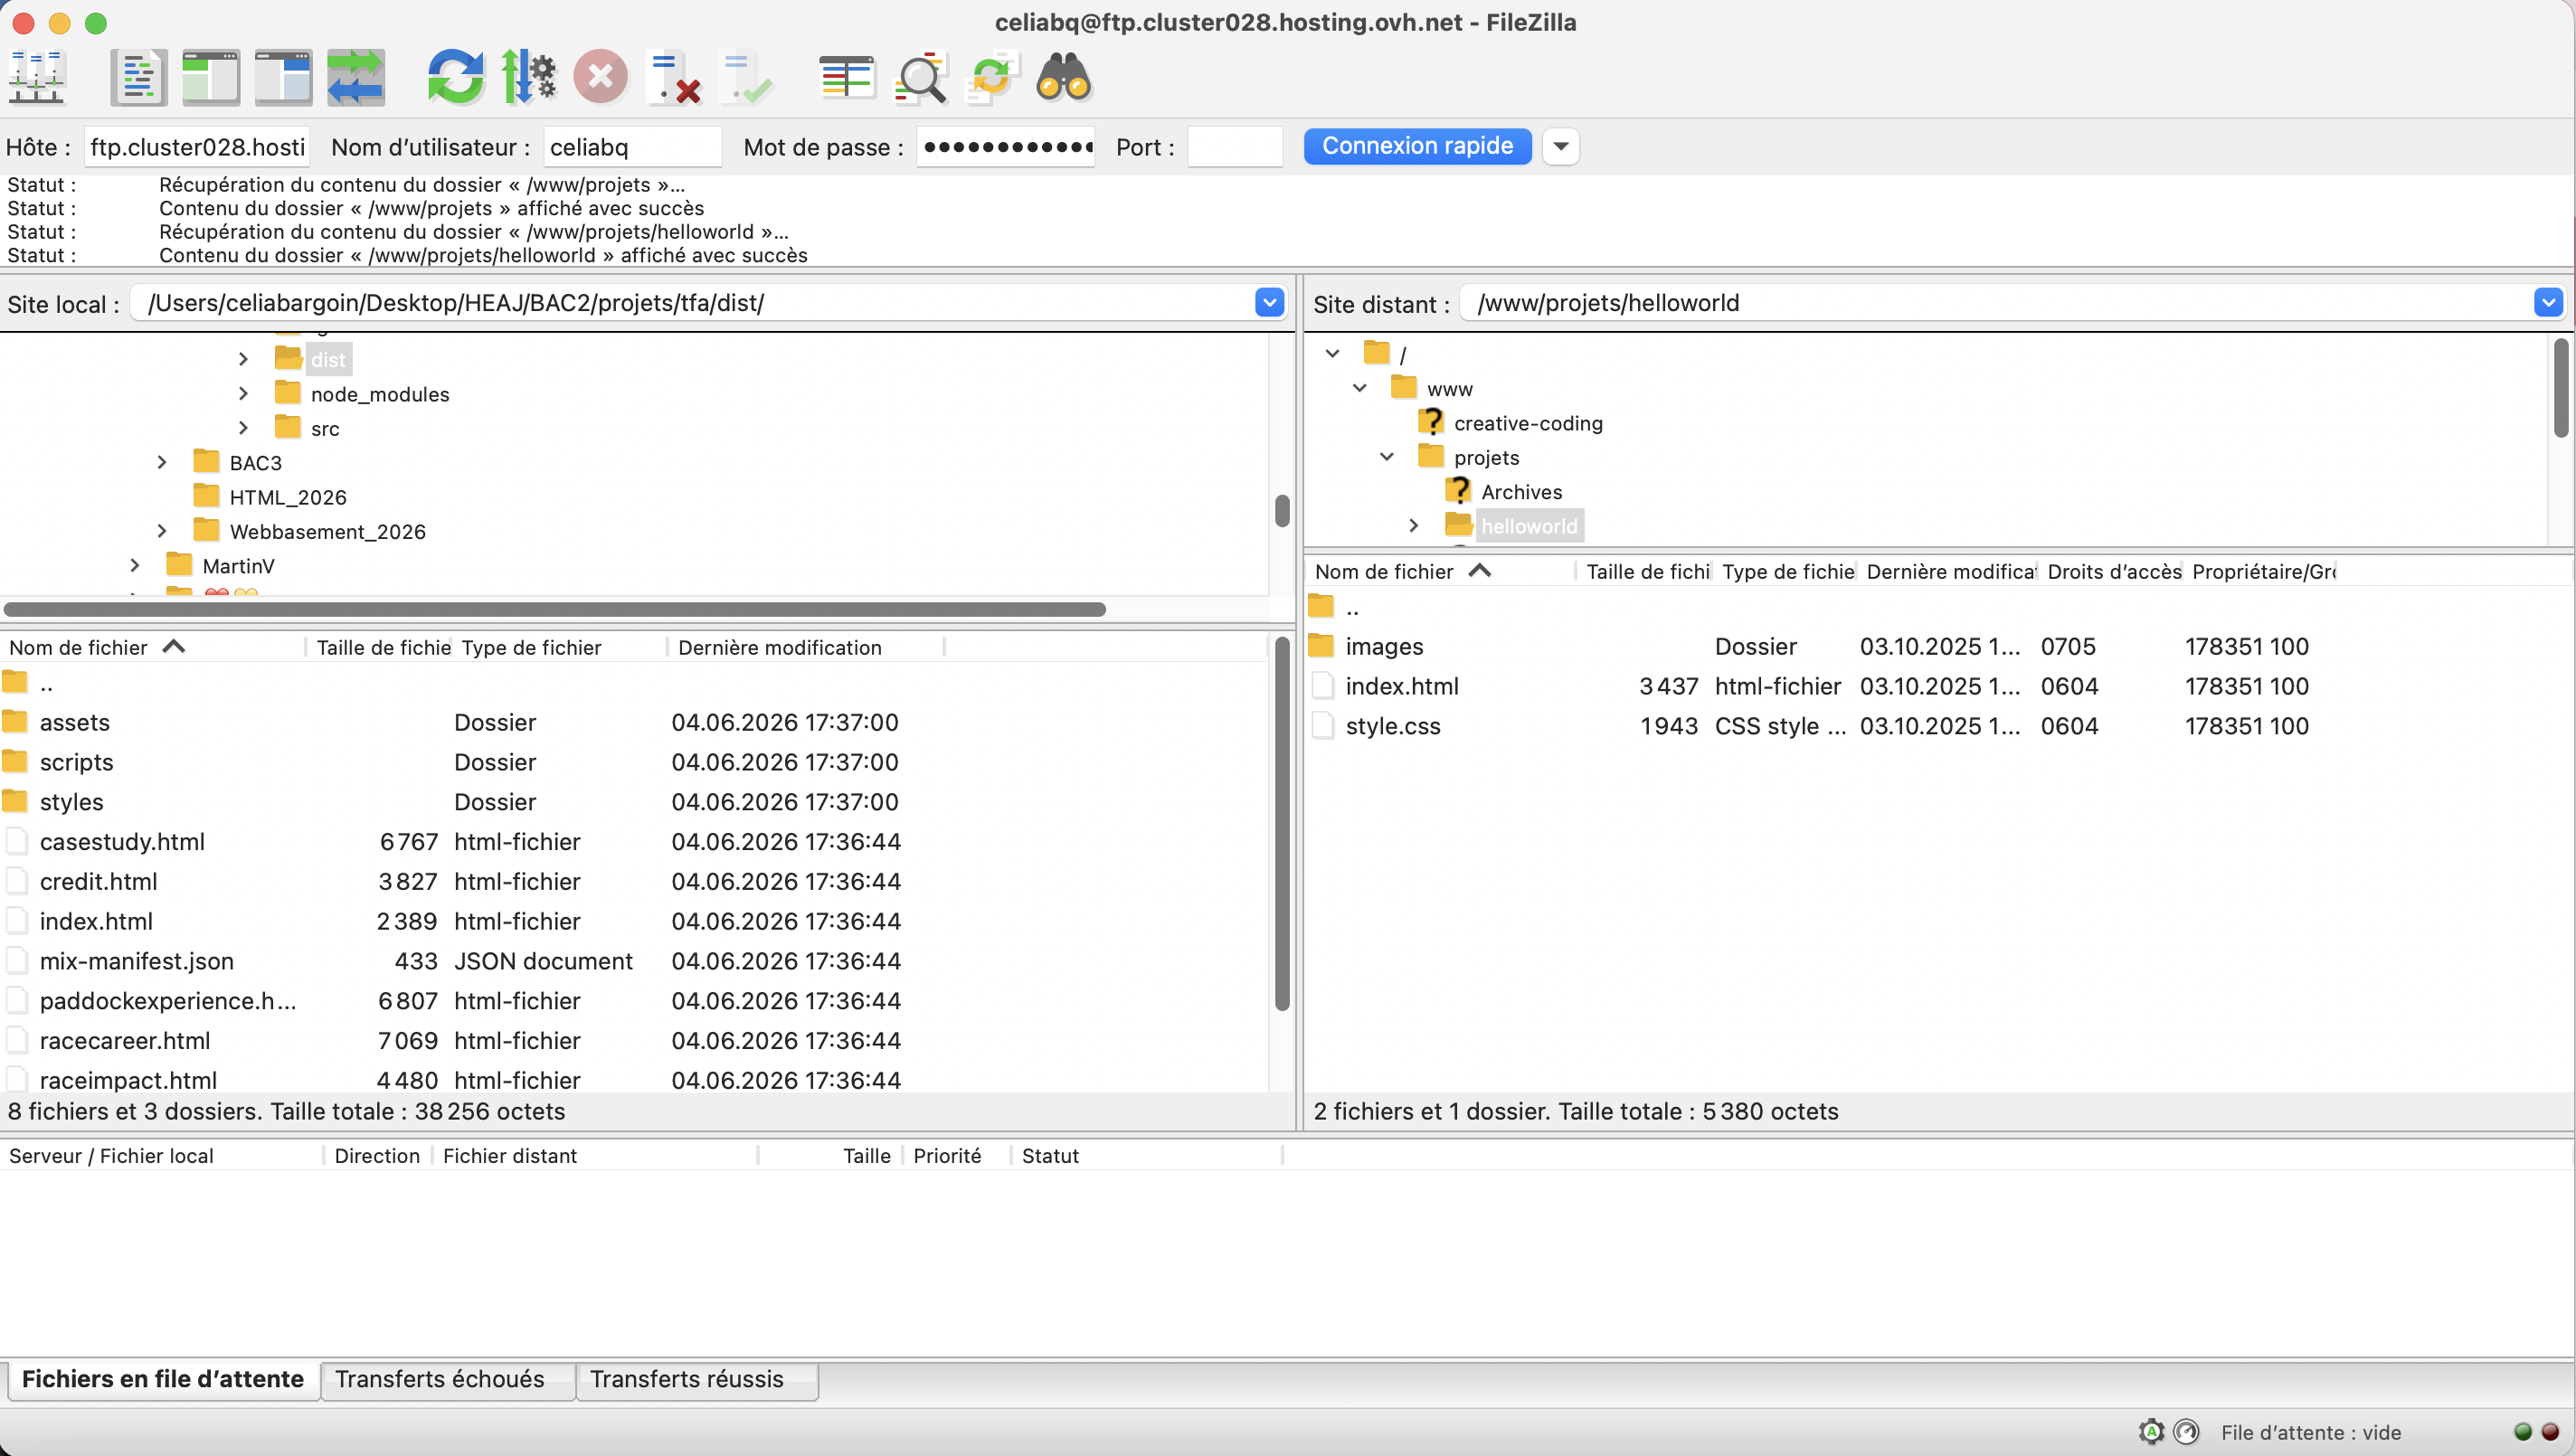Select the remote Archives folder

[1520, 491]
